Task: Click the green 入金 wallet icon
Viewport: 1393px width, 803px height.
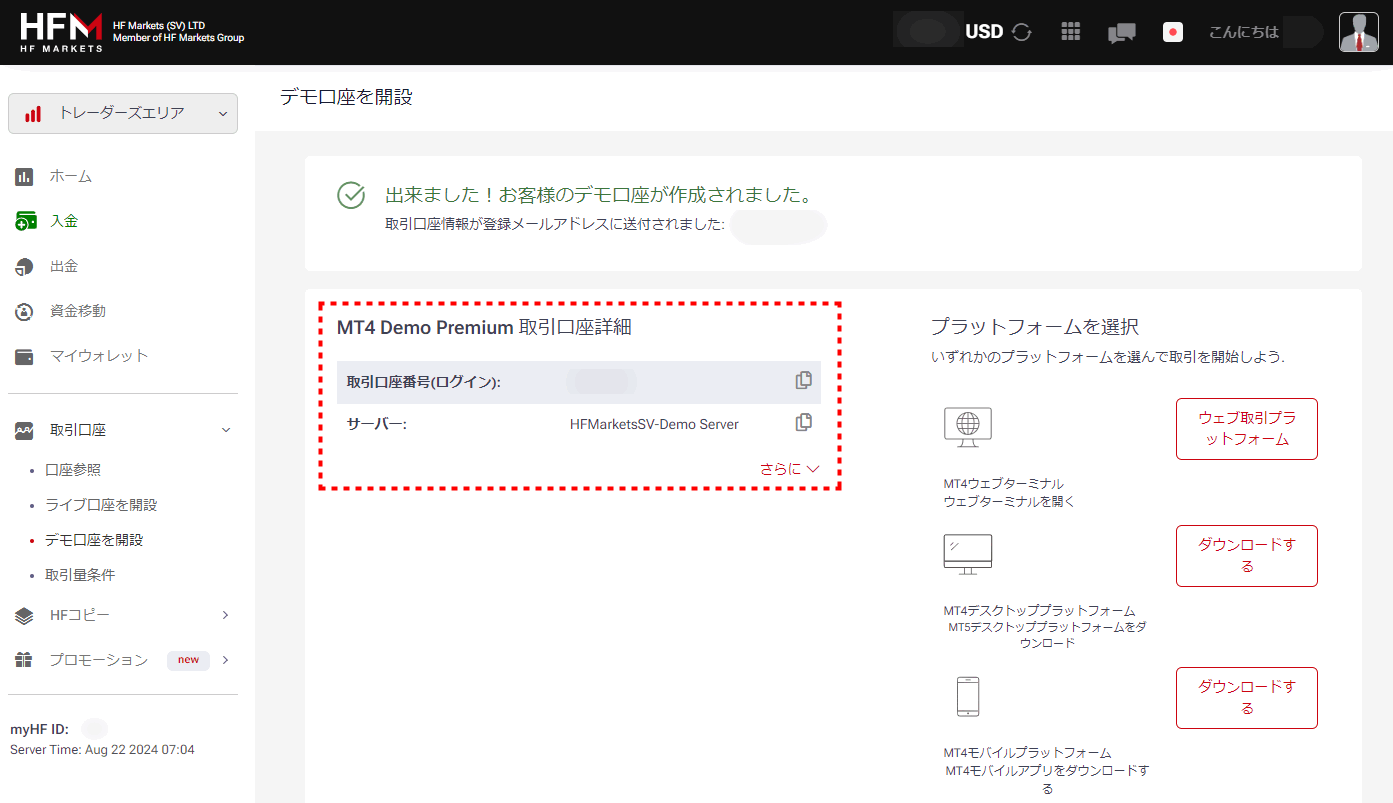Action: click(x=25, y=221)
